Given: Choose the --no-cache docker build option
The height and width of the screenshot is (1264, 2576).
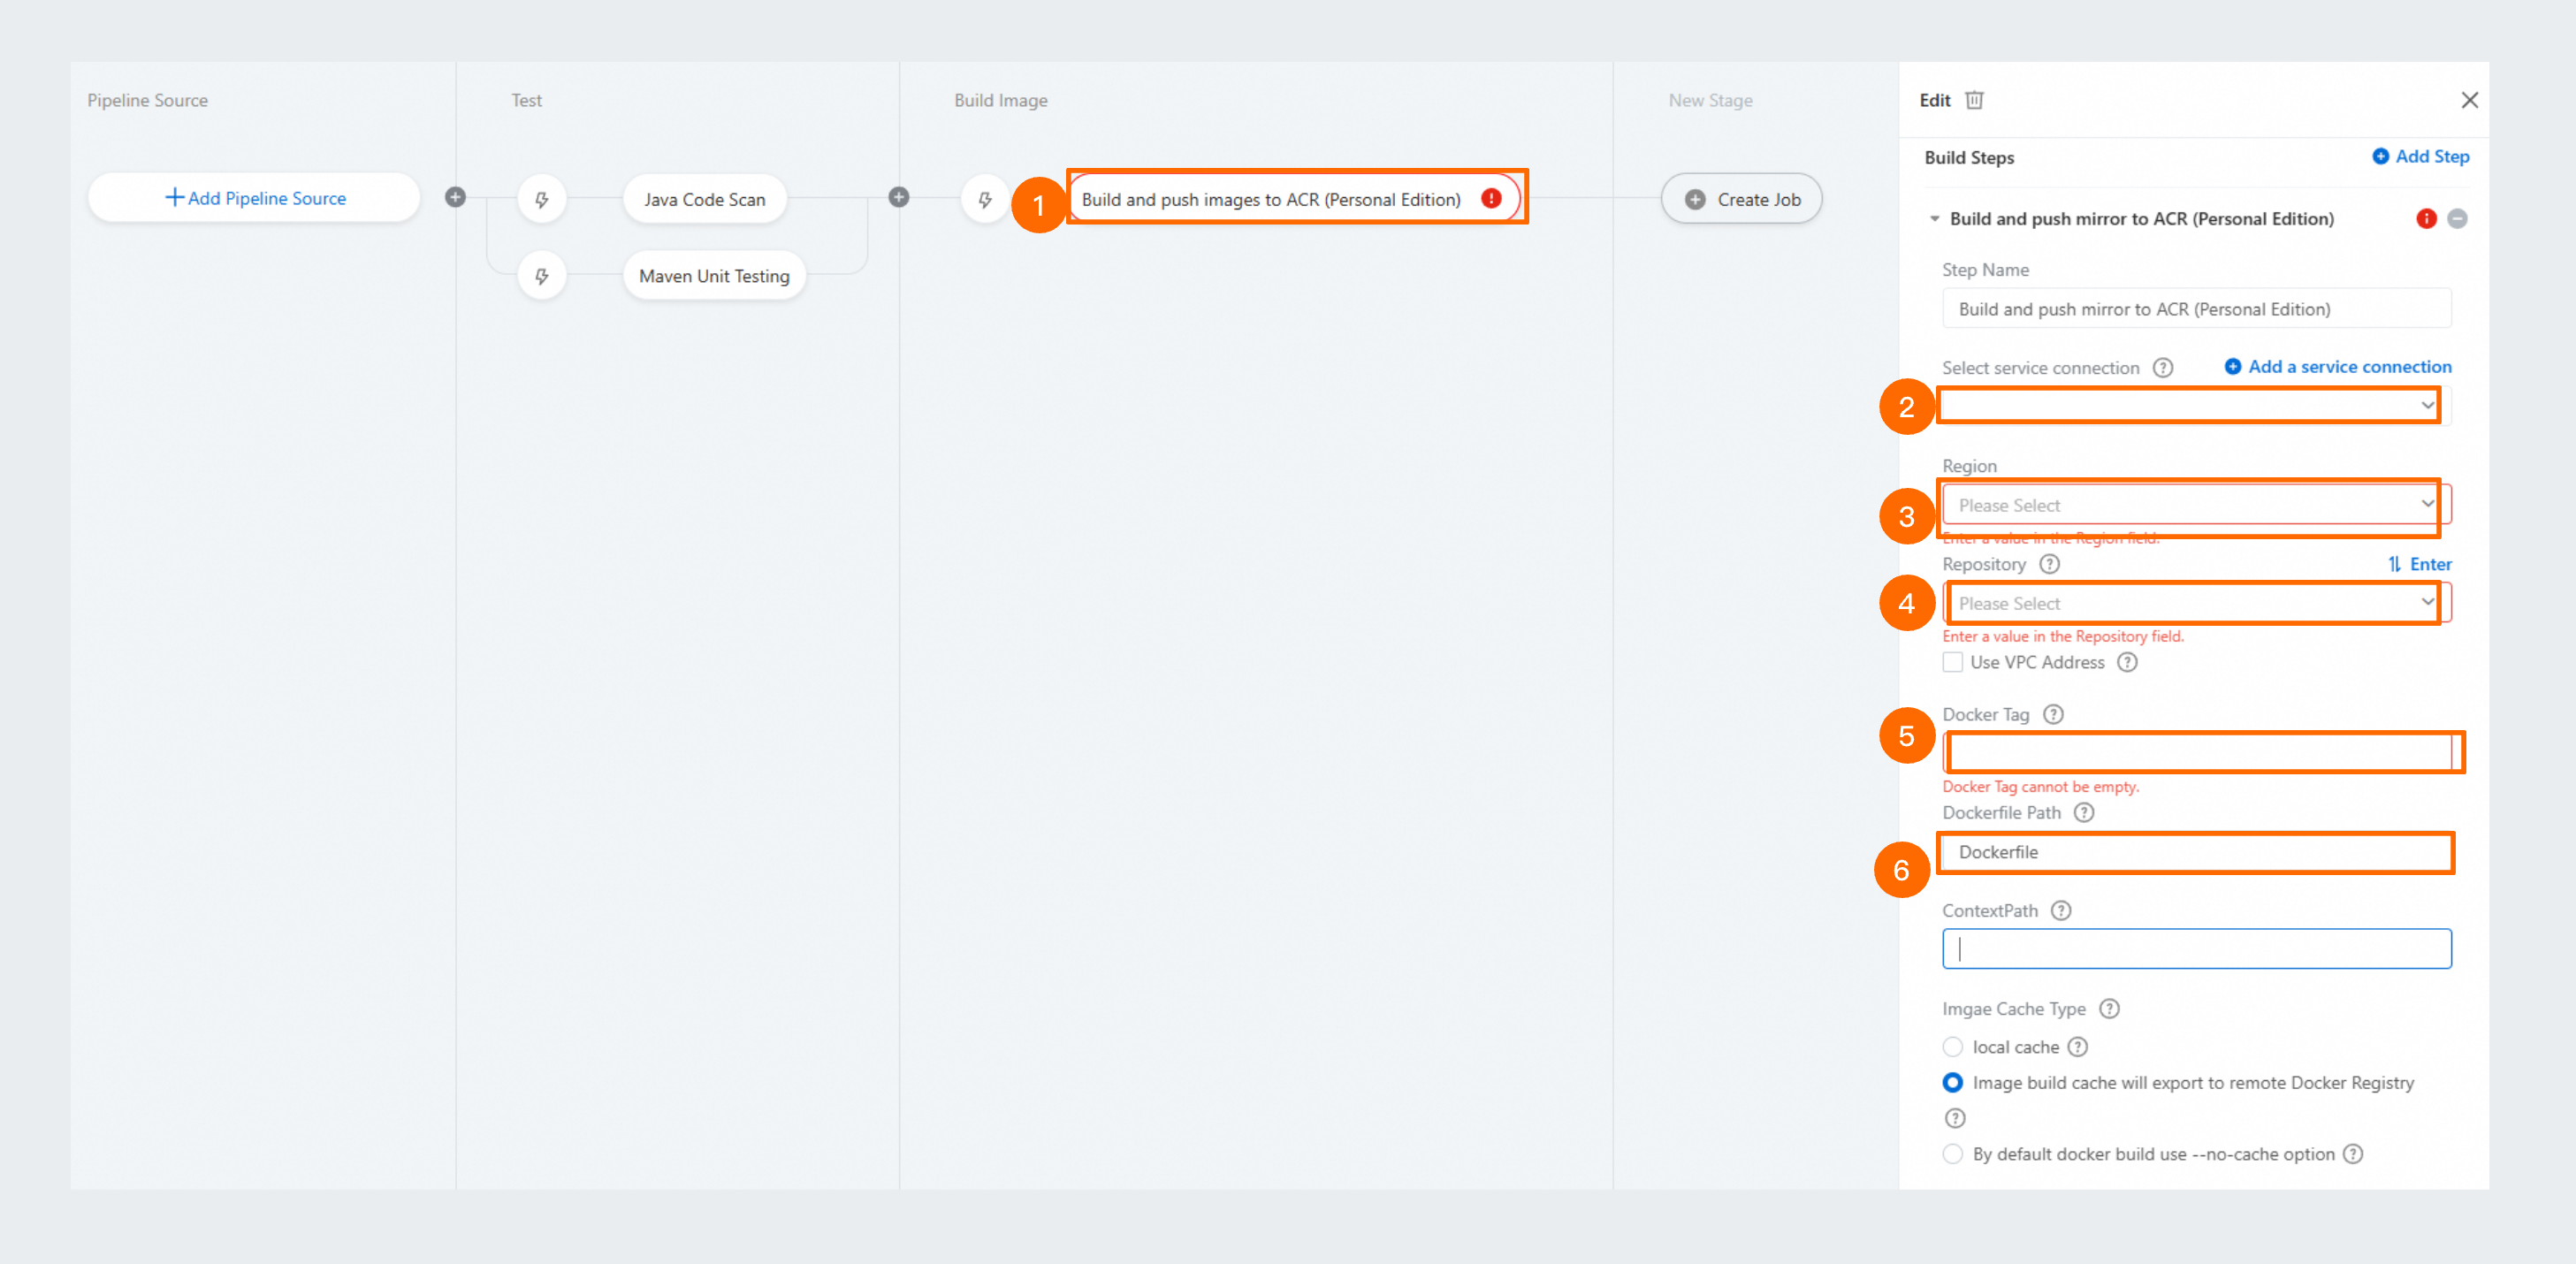Looking at the screenshot, I should (x=1953, y=1154).
